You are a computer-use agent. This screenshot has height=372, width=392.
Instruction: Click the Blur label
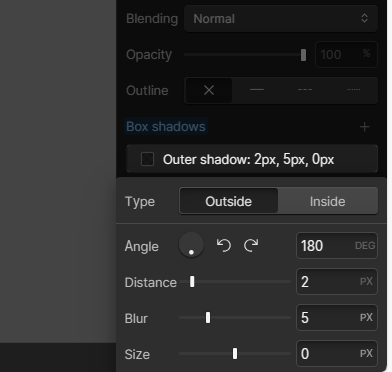[x=136, y=318]
